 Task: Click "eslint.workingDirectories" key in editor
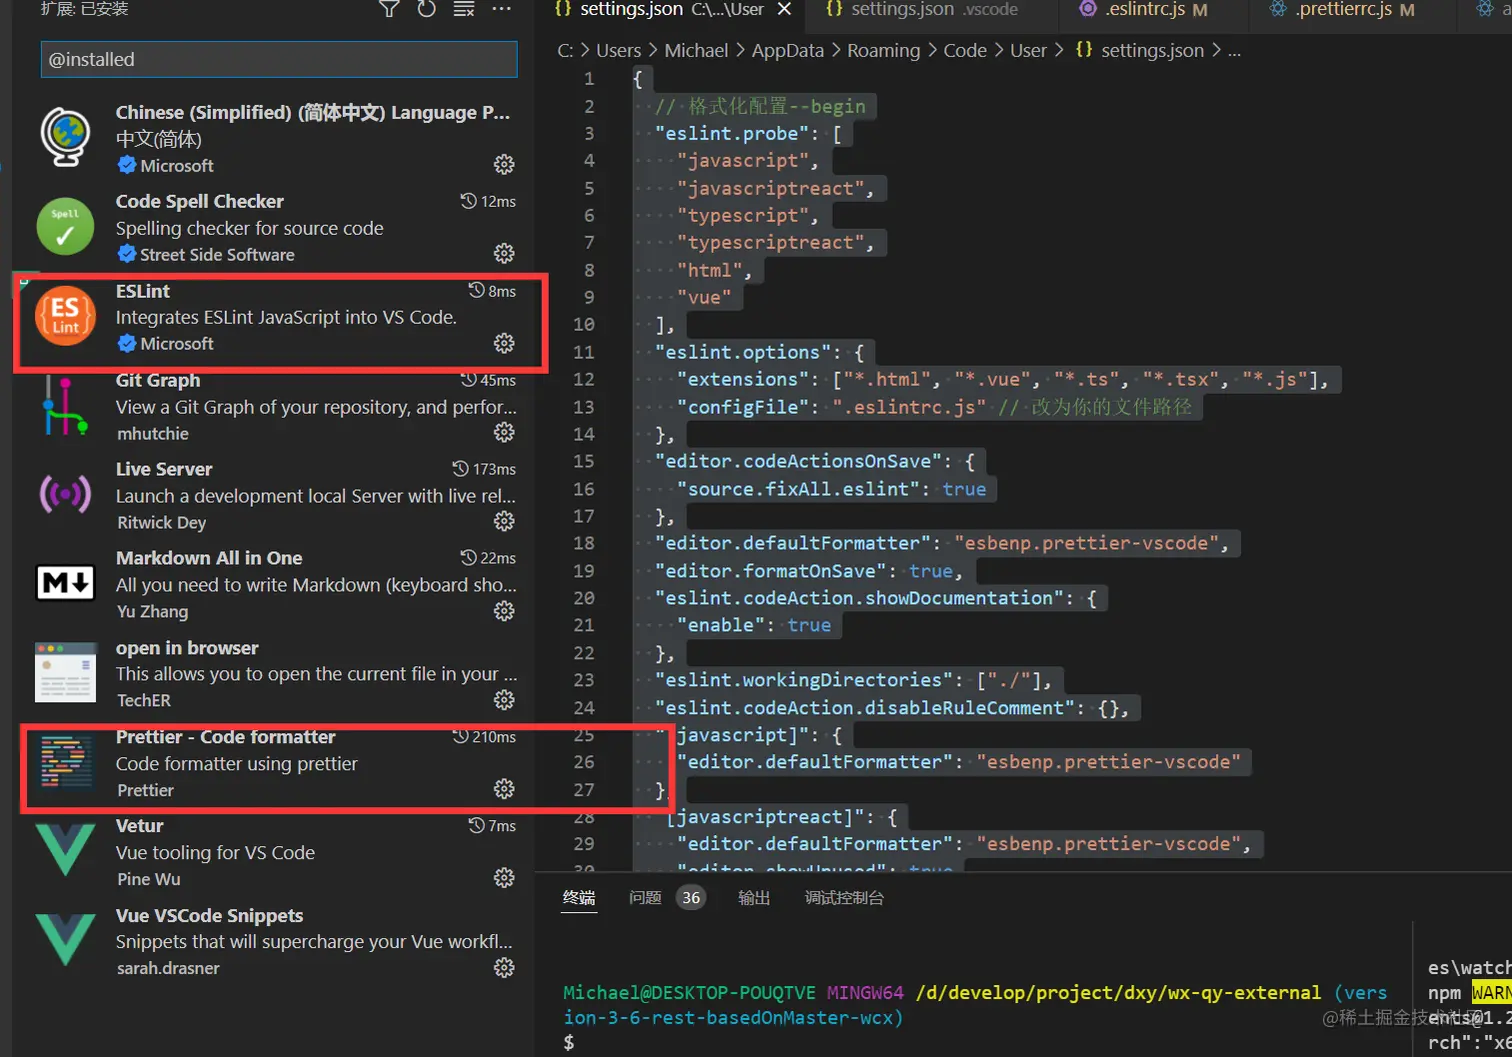pos(804,680)
